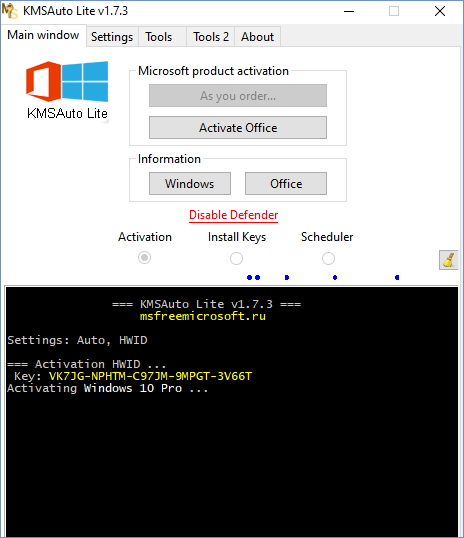Screen dimensions: 464x538
Task: Click the Activate Office button
Action: click(x=238, y=128)
